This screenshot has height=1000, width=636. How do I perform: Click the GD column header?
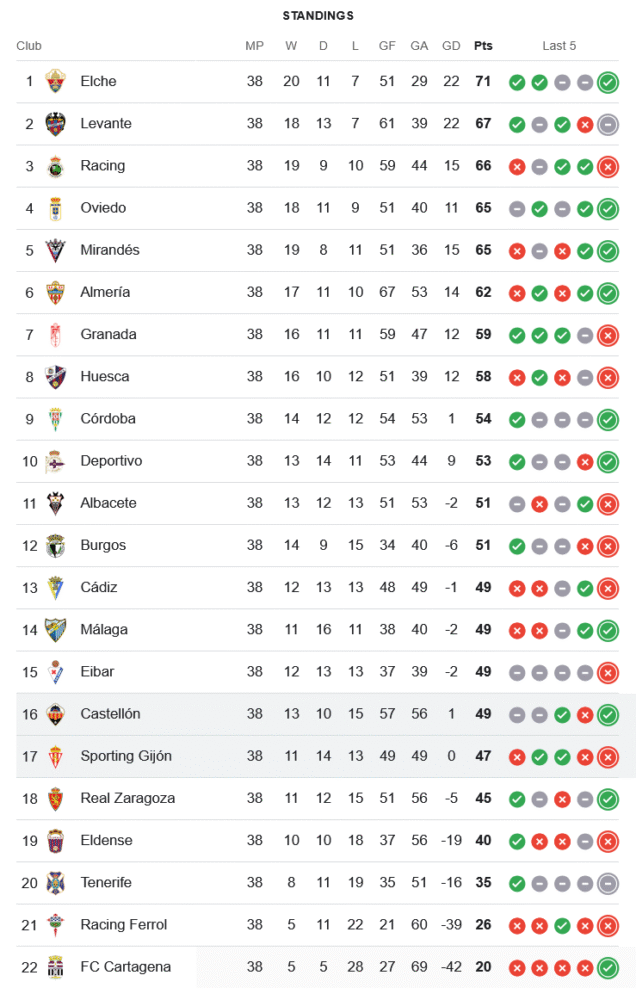451,46
